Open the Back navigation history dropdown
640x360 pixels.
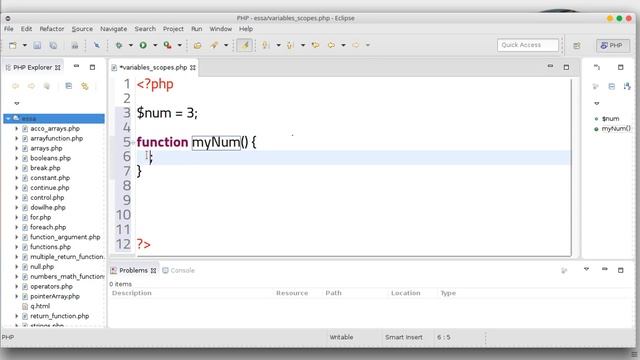coord(343,45)
